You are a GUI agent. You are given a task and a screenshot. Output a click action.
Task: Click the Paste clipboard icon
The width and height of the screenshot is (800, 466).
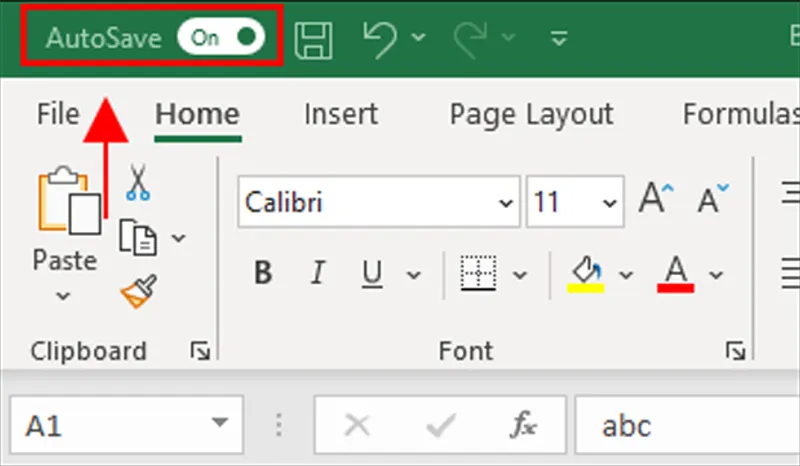tap(66, 201)
